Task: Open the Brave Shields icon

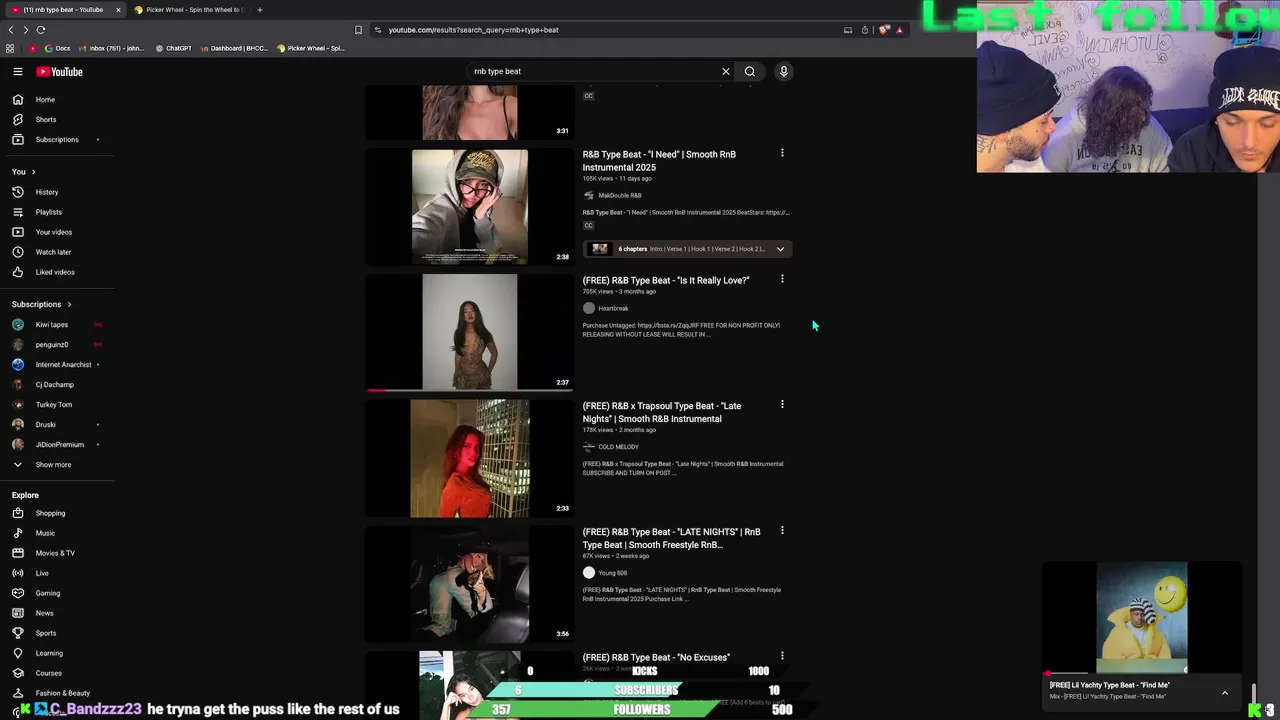Action: pyautogui.click(x=884, y=30)
